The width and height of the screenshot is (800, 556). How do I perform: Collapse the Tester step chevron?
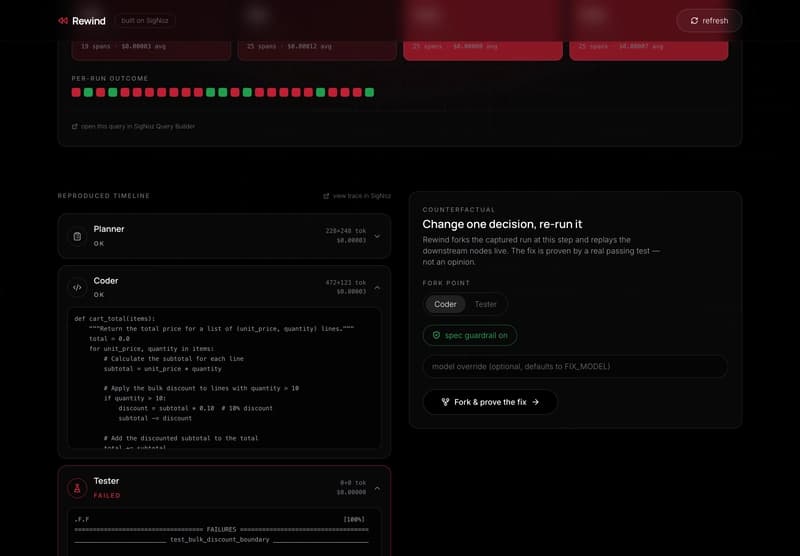point(377,488)
